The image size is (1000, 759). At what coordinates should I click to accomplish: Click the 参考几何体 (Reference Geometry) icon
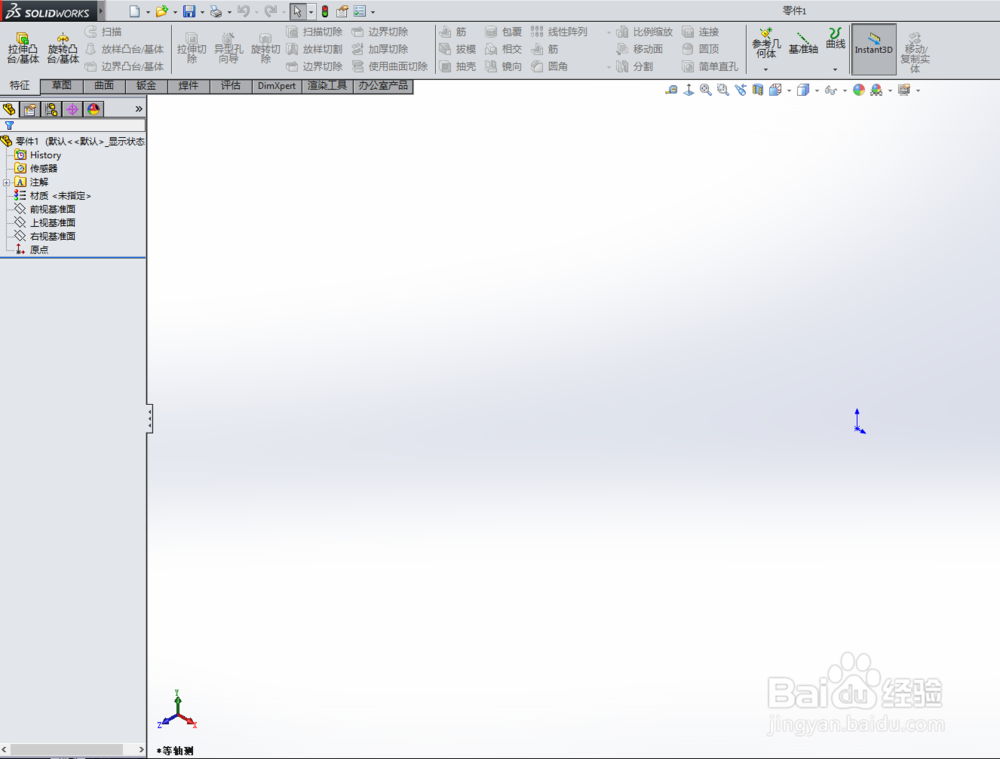pyautogui.click(x=766, y=44)
